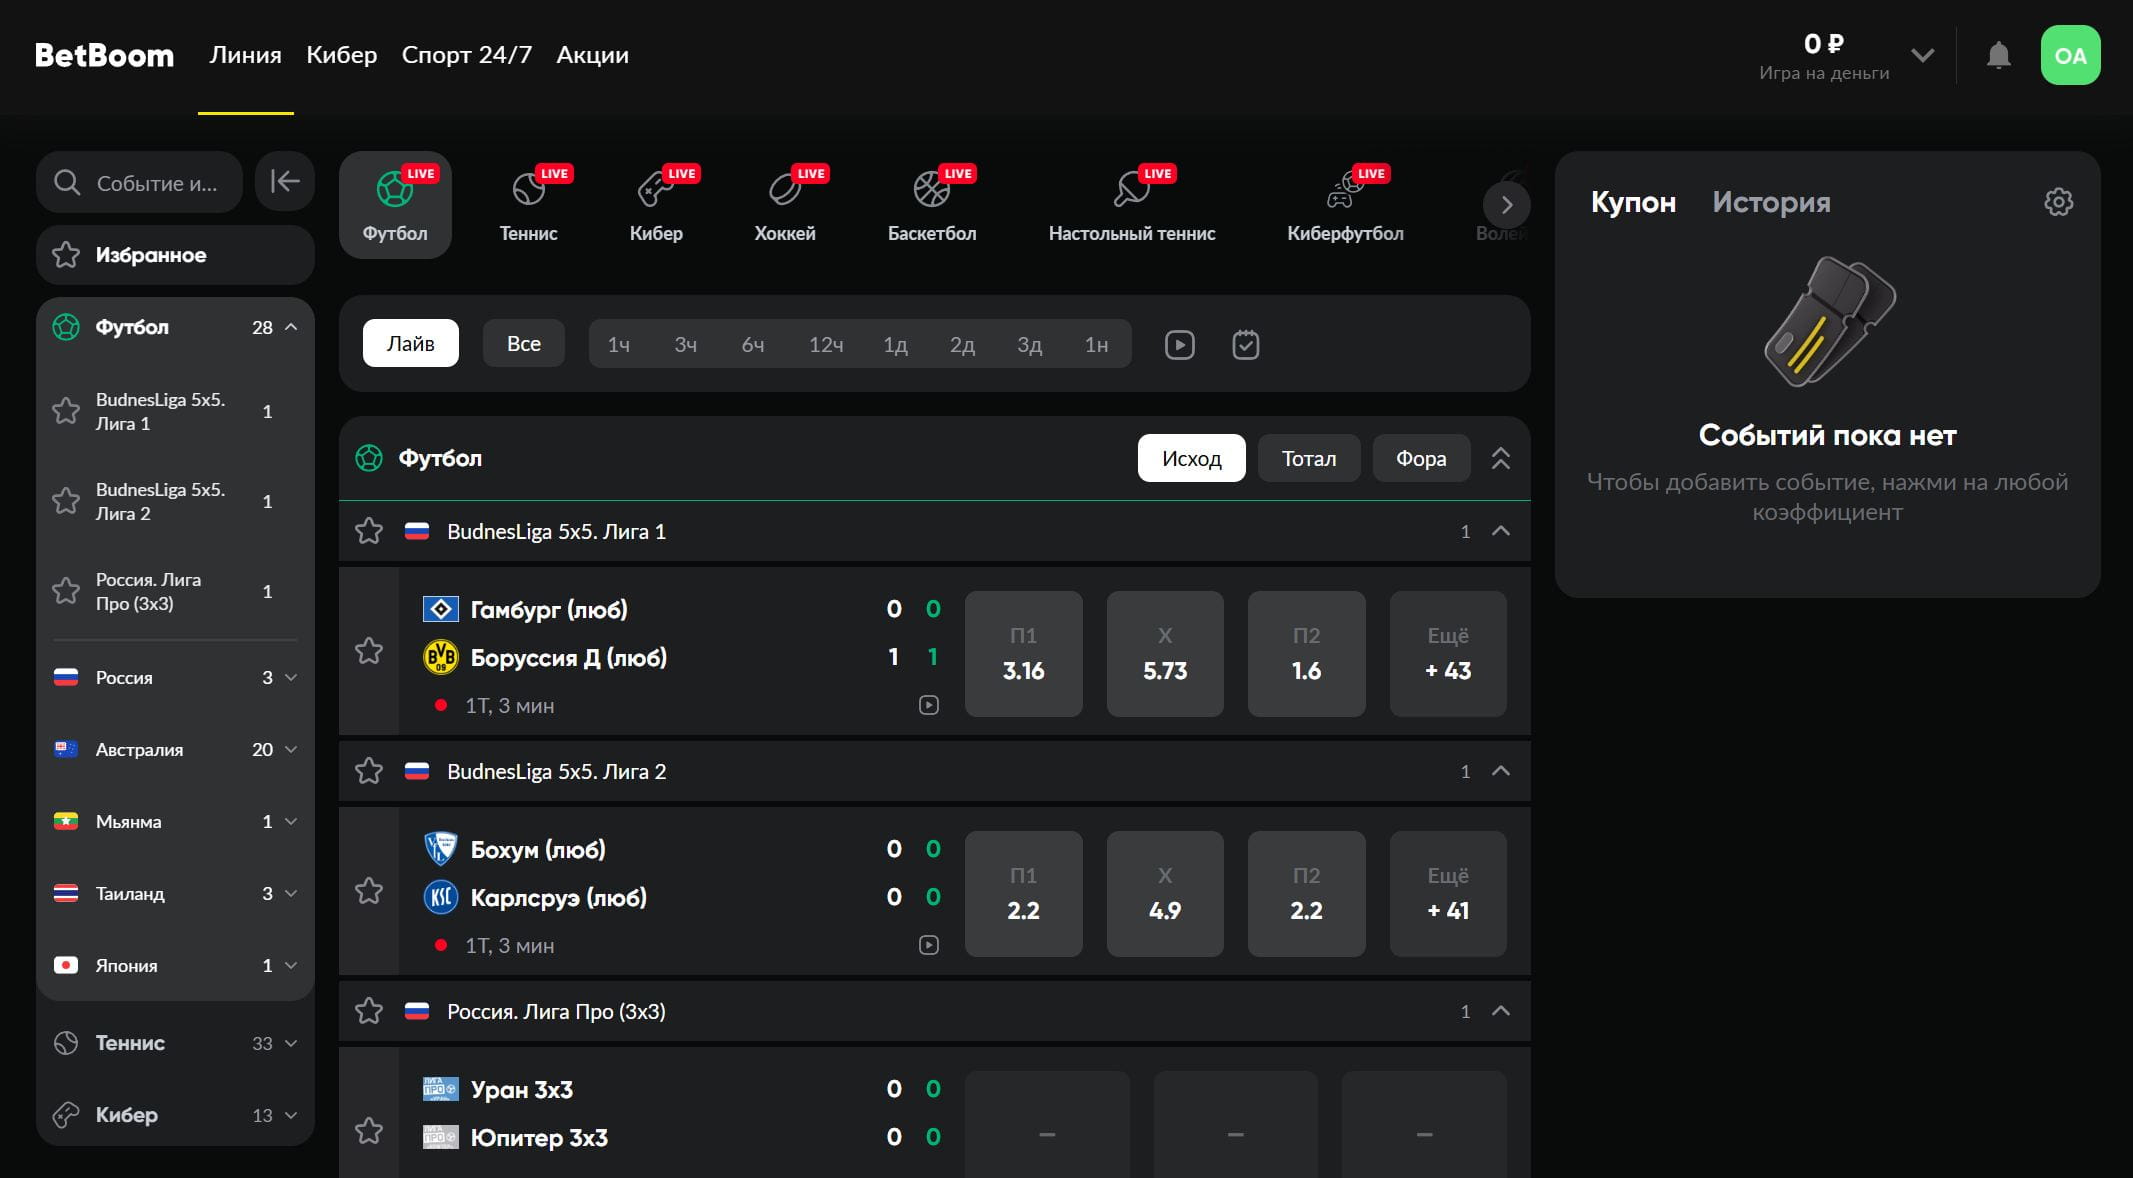Select the live Football sport icon
Image resolution: width=2133 pixels, height=1178 pixels.
(x=395, y=205)
